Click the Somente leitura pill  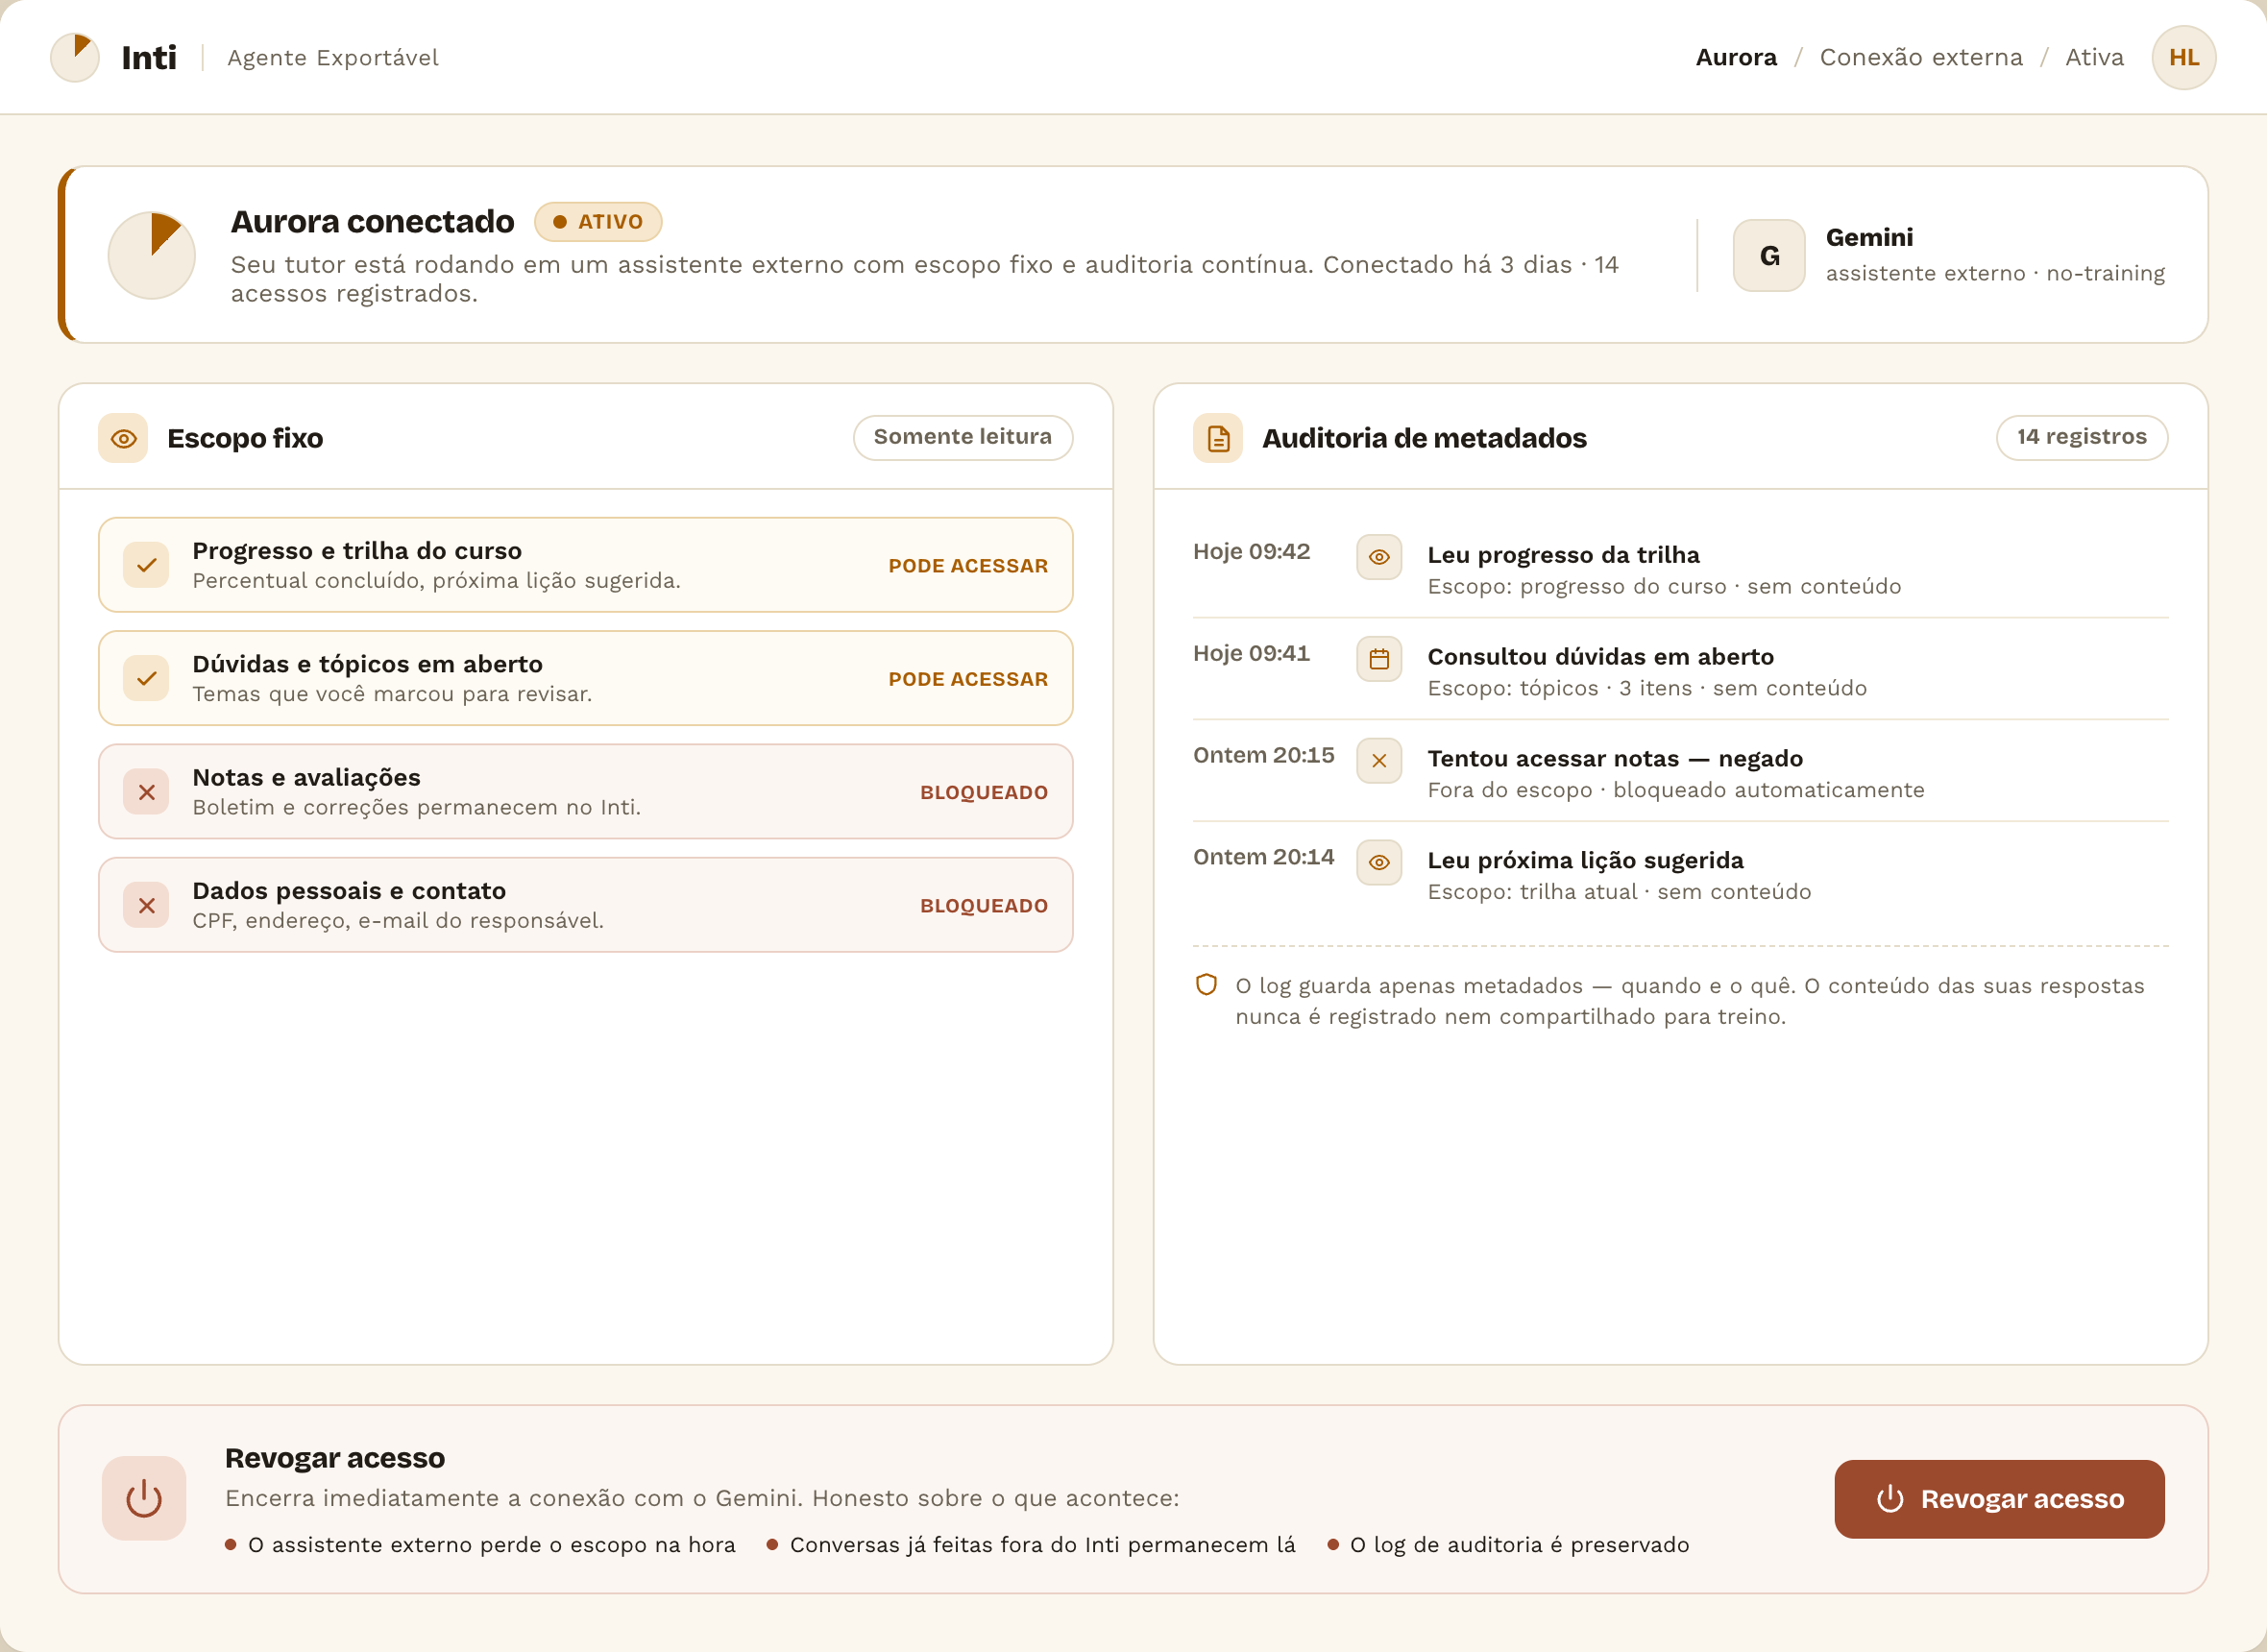tap(962, 437)
